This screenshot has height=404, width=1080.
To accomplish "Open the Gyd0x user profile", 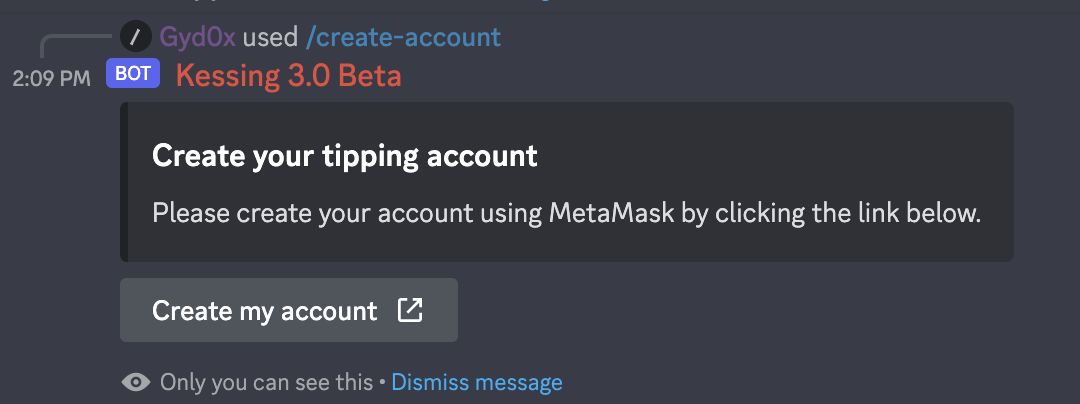I will point(197,38).
